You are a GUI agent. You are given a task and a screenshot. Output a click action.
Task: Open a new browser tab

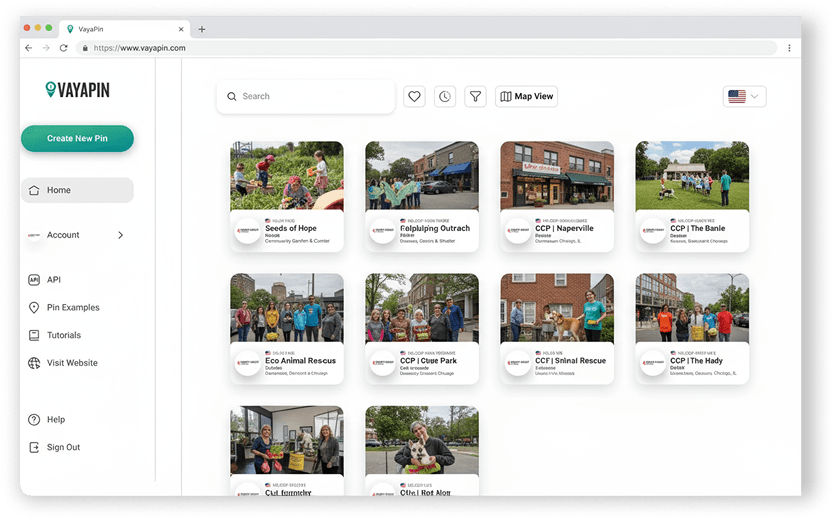[202, 29]
